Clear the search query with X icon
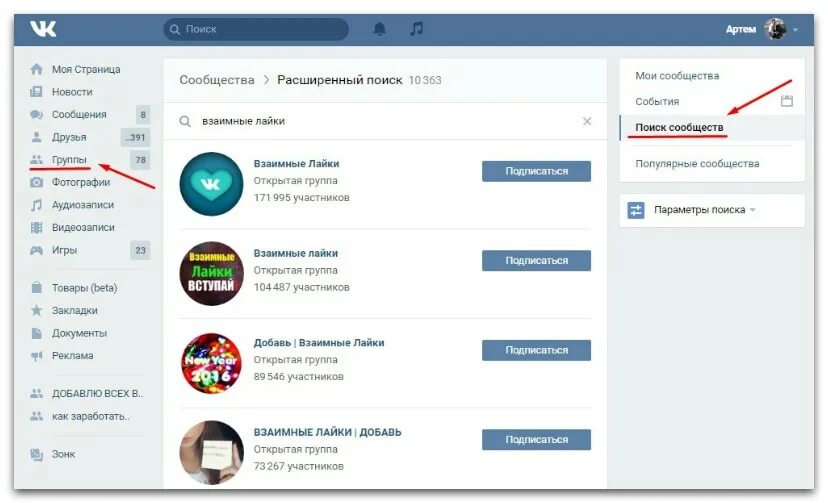 tap(587, 121)
